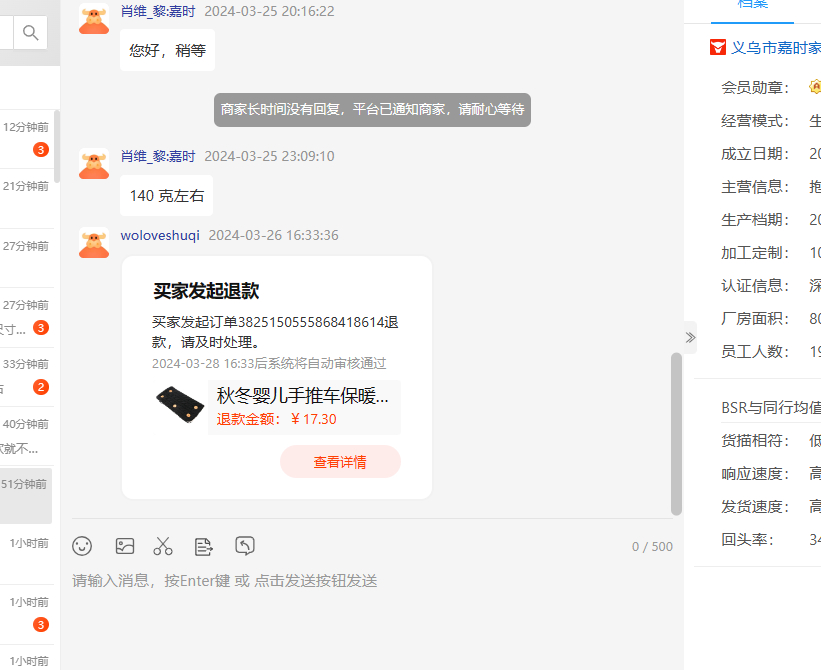Click the 会员勋章 label

pos(755,87)
